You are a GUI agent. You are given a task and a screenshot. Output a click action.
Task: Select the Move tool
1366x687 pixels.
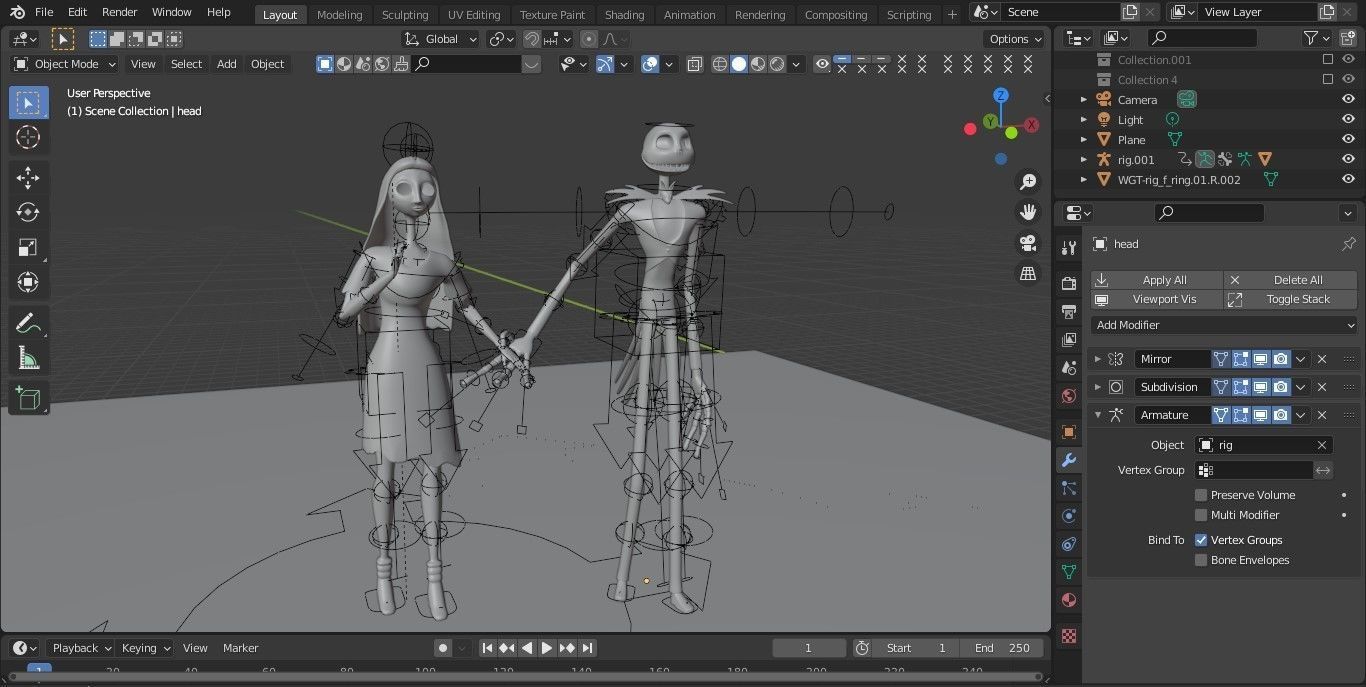[28, 178]
